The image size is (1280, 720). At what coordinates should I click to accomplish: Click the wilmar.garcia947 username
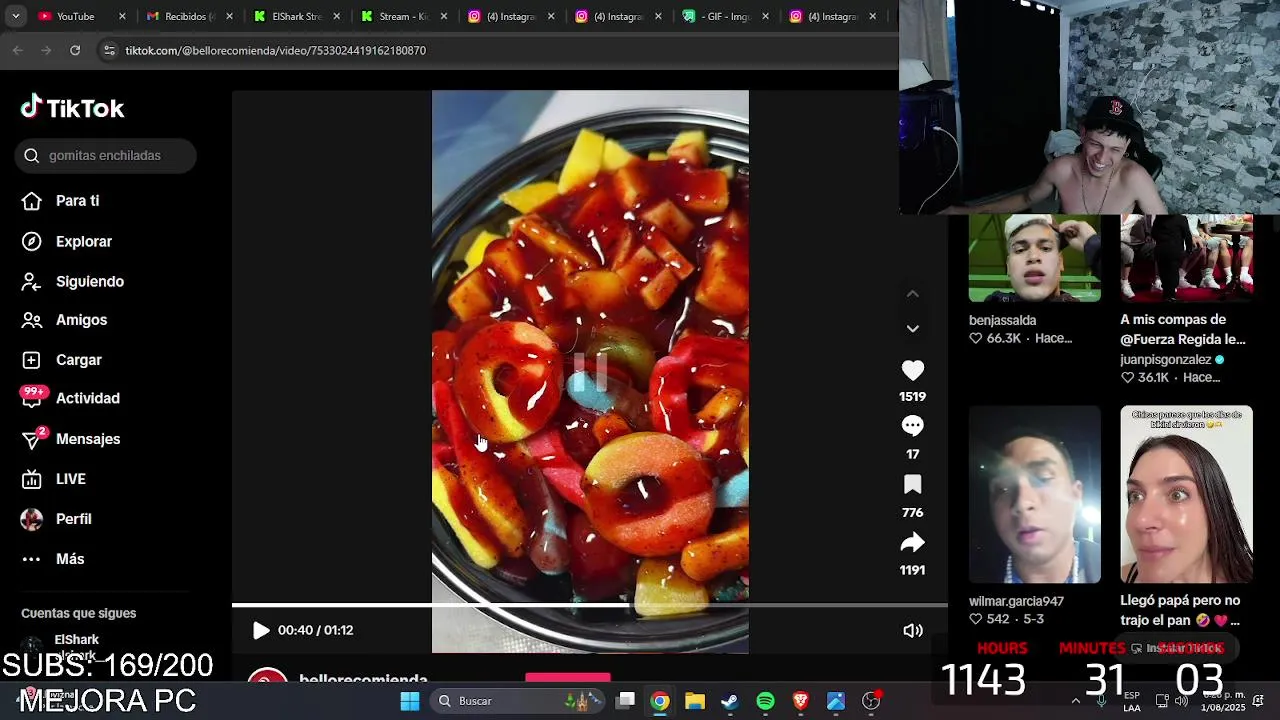(1016, 602)
